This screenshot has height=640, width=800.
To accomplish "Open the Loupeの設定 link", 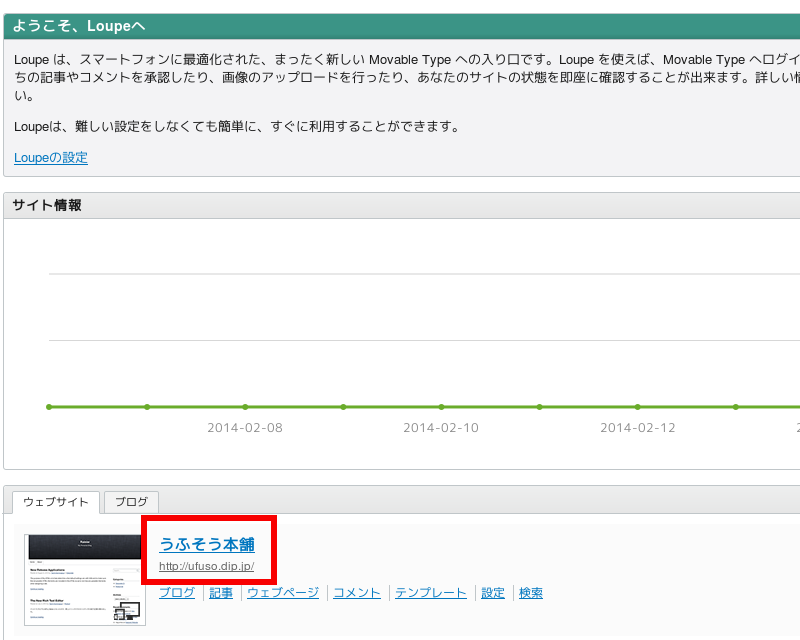I will point(51,158).
